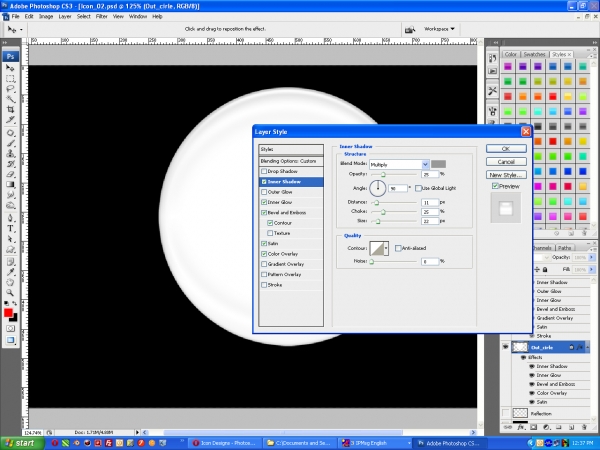This screenshot has height=450, width=600.
Task: Open the Move tool preset picker arrow
Action: (x=21, y=29)
